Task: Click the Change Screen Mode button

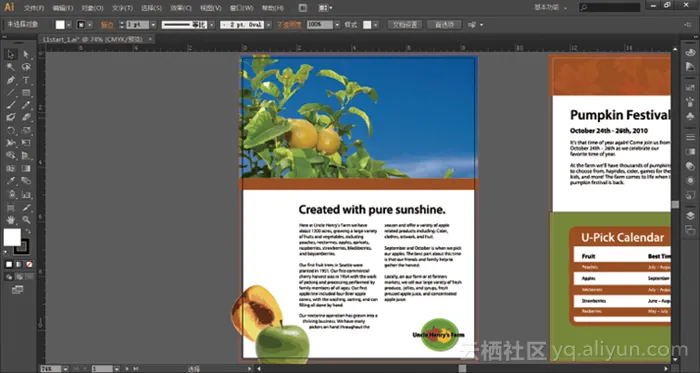Action: pyautogui.click(x=17, y=290)
